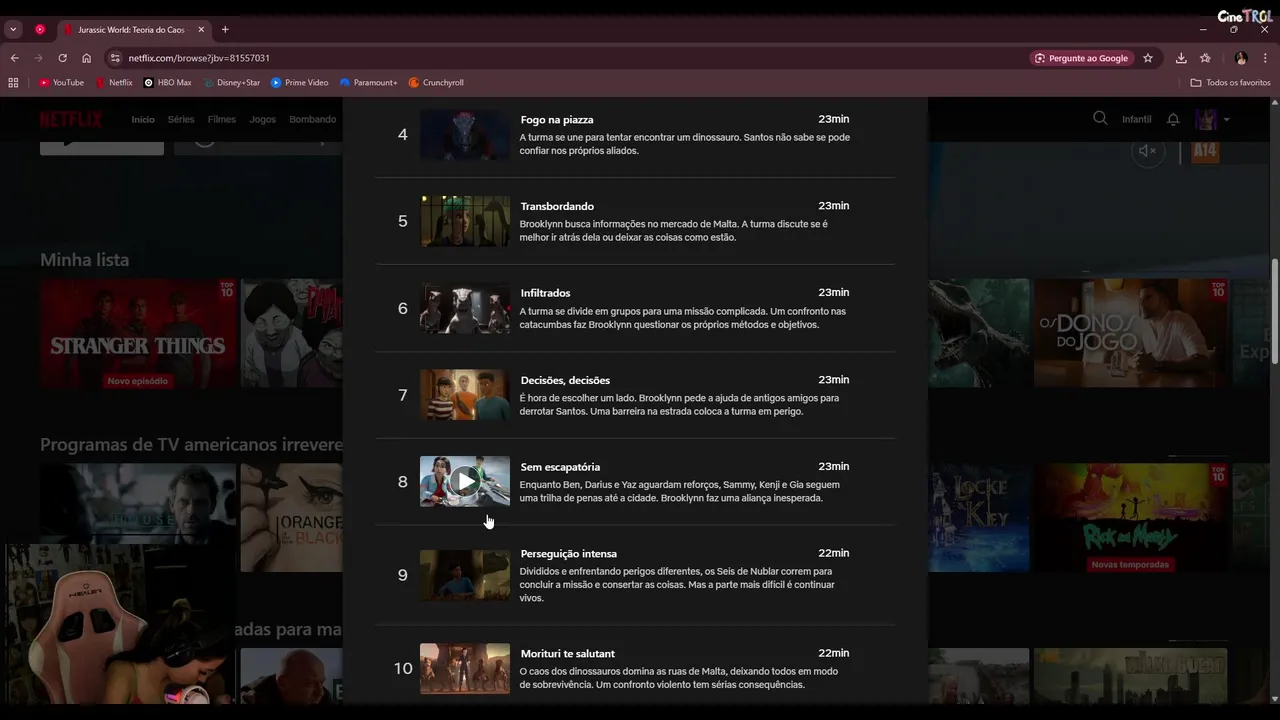1280x720 pixels.
Task: Open Netflix Início menu
Action: point(143,119)
